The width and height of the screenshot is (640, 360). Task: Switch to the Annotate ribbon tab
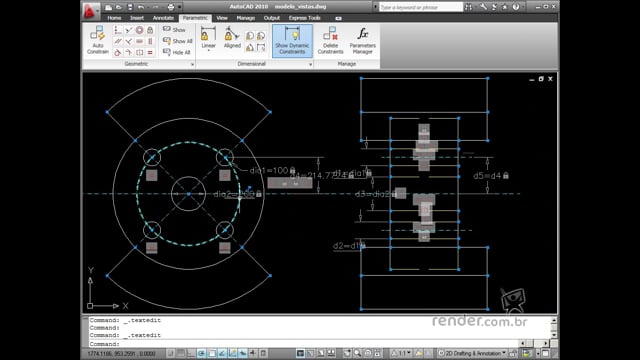[x=163, y=18]
